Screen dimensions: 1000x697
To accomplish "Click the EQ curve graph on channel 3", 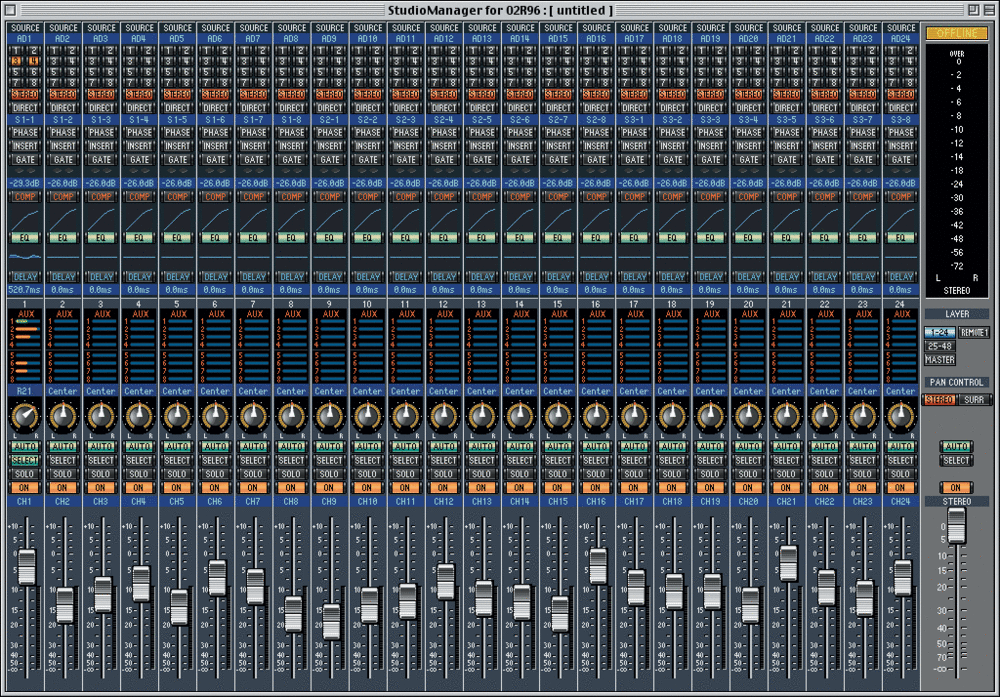I will point(100,256).
